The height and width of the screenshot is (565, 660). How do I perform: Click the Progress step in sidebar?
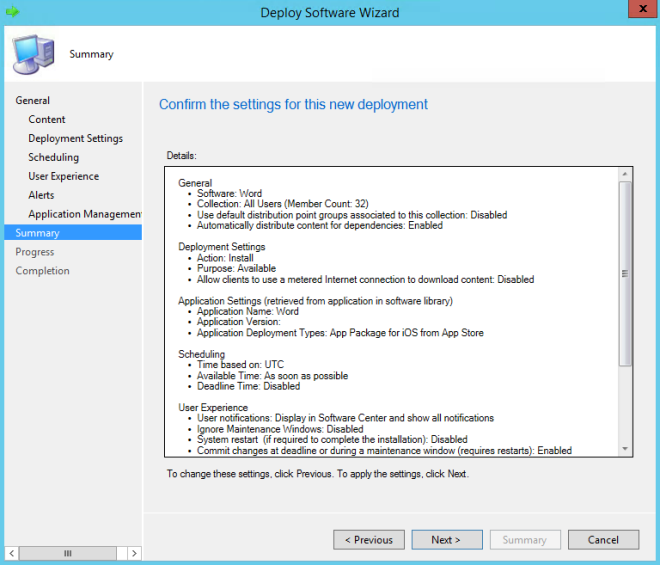click(x=35, y=252)
